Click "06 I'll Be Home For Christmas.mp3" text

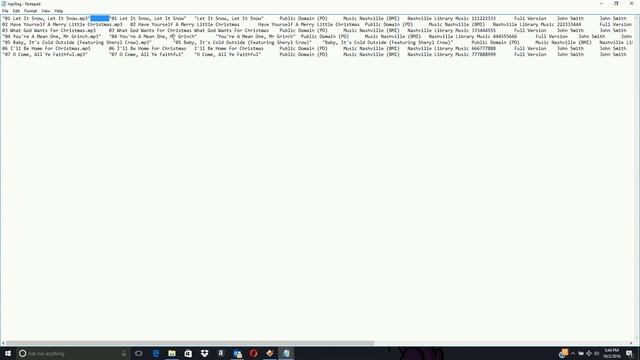click(x=46, y=48)
